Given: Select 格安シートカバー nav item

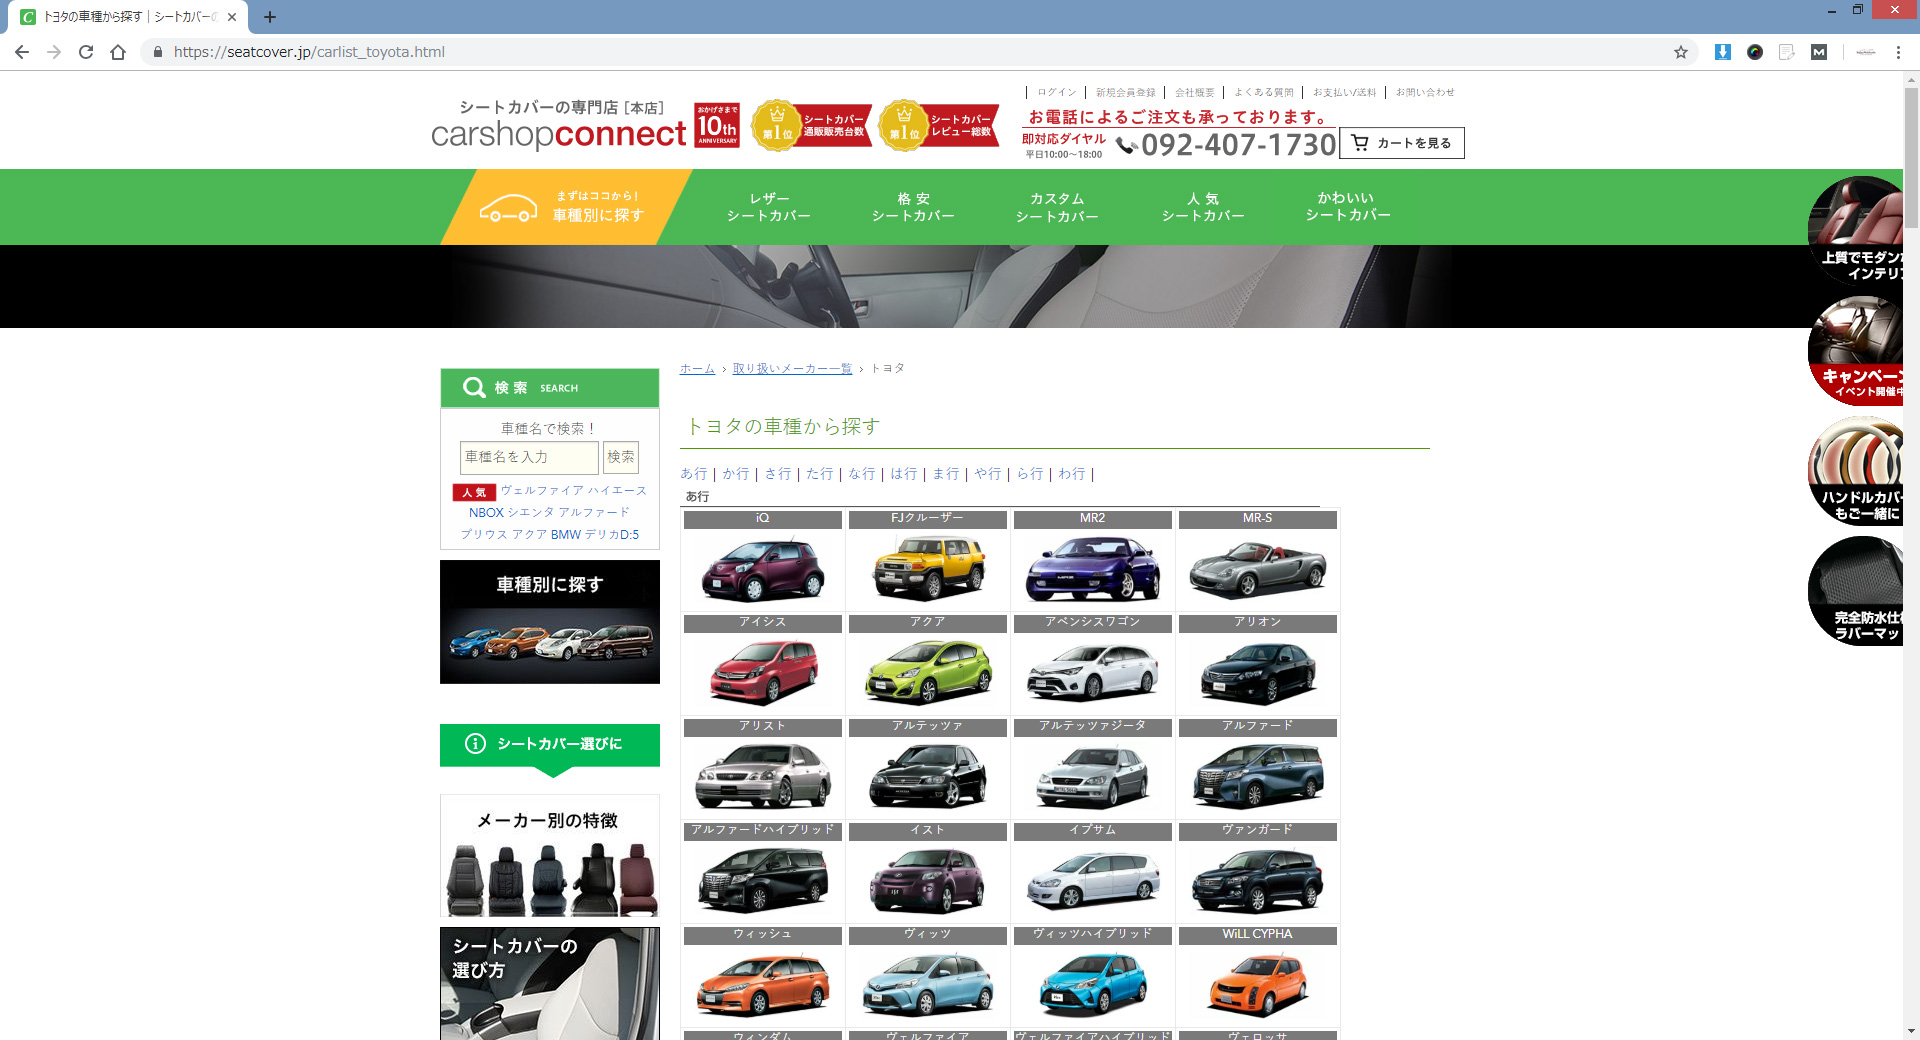Looking at the screenshot, I should click(x=913, y=207).
